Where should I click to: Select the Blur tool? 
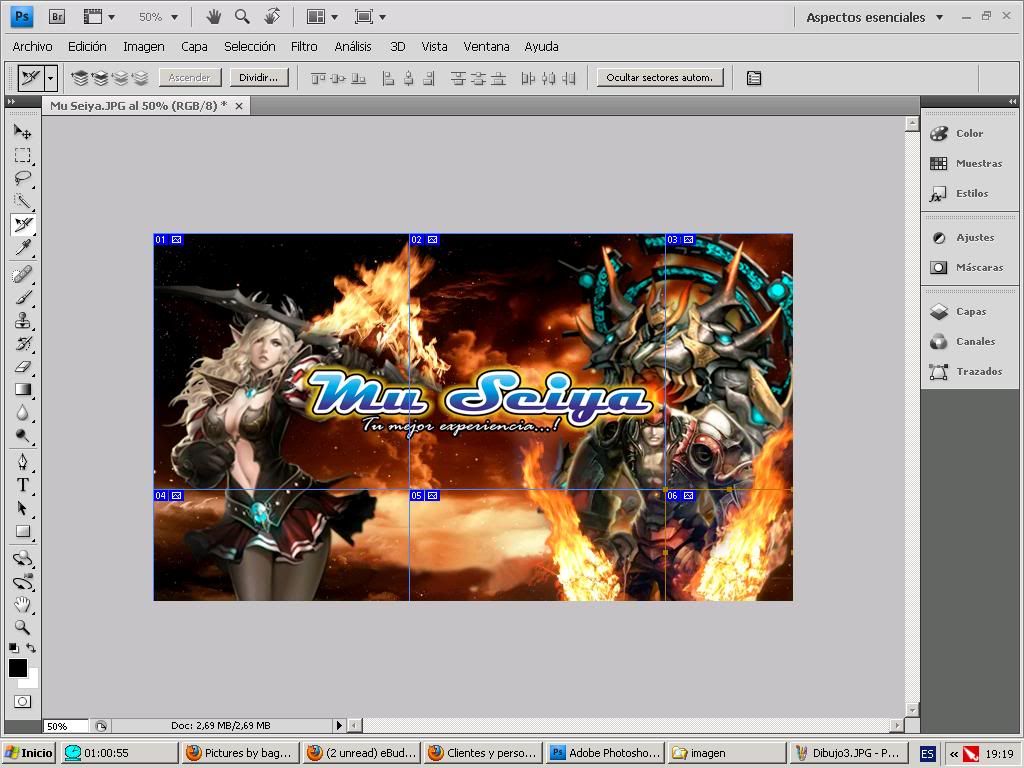click(22, 413)
